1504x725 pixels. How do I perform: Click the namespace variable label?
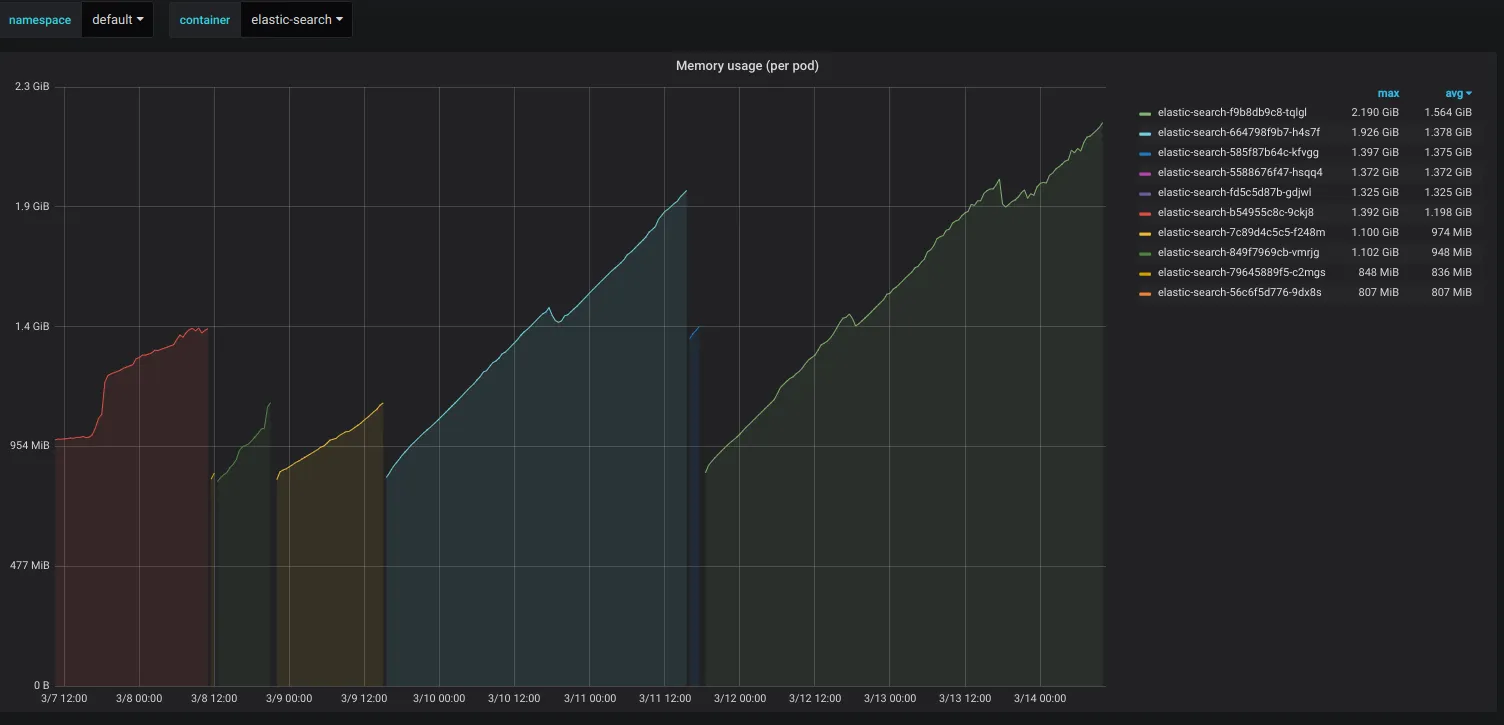click(x=40, y=20)
